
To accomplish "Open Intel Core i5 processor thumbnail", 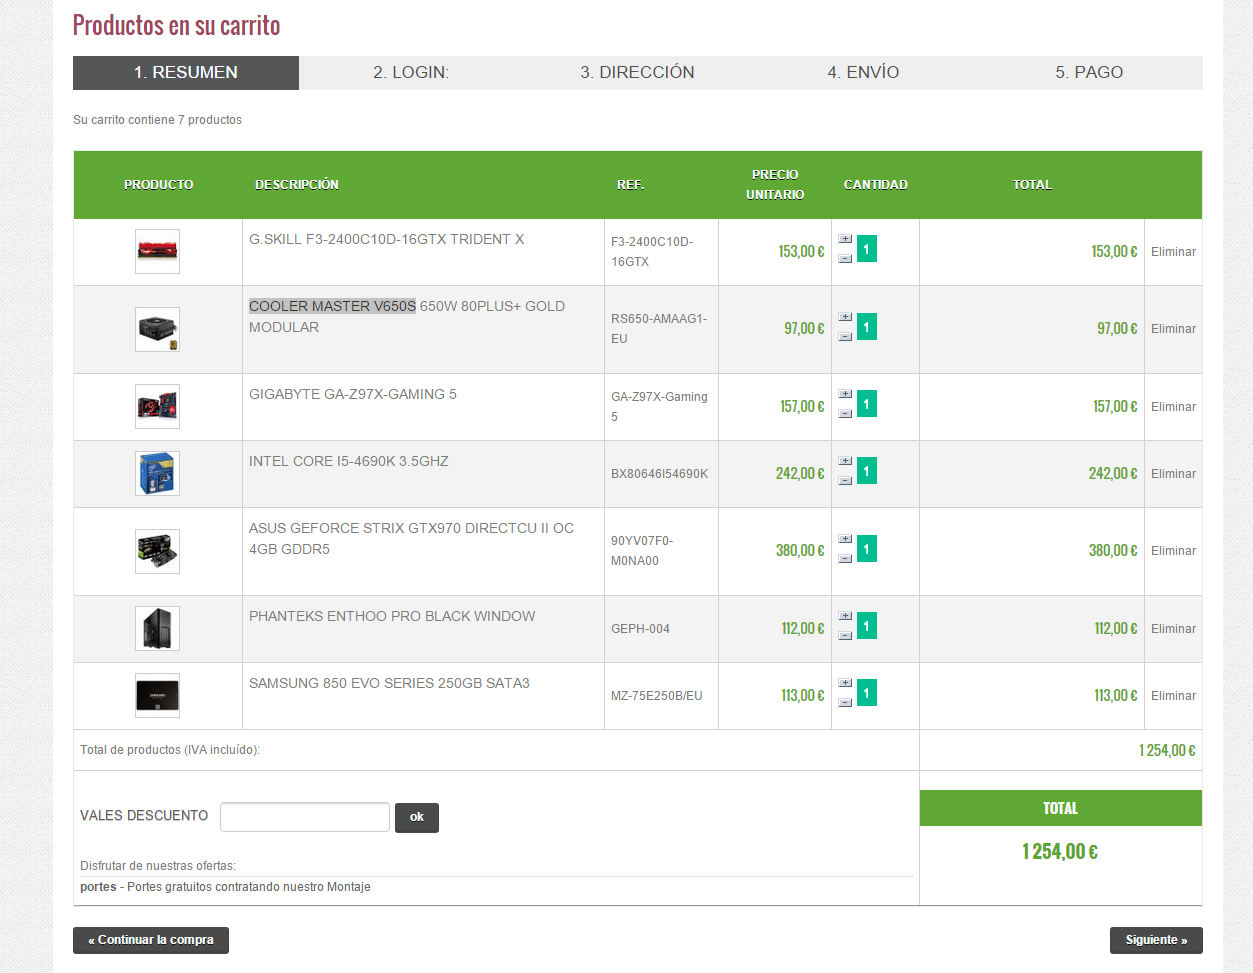I will point(157,474).
